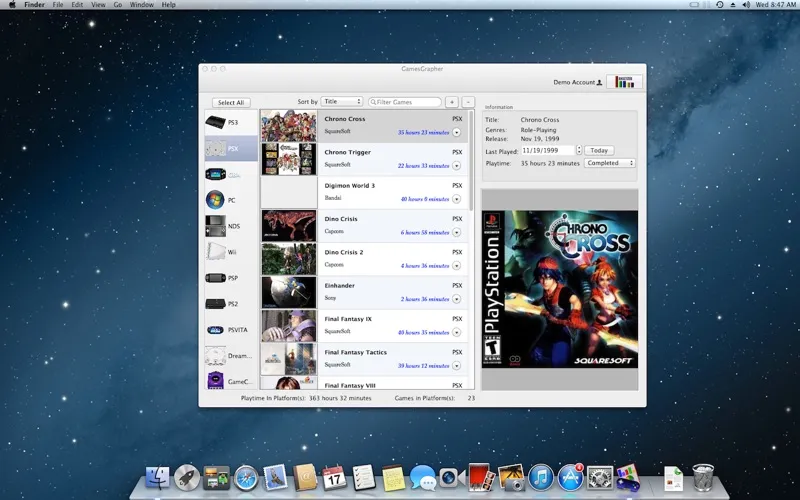Open Launchpad rocket in dock
The width and height of the screenshot is (800, 500).
coord(187,478)
